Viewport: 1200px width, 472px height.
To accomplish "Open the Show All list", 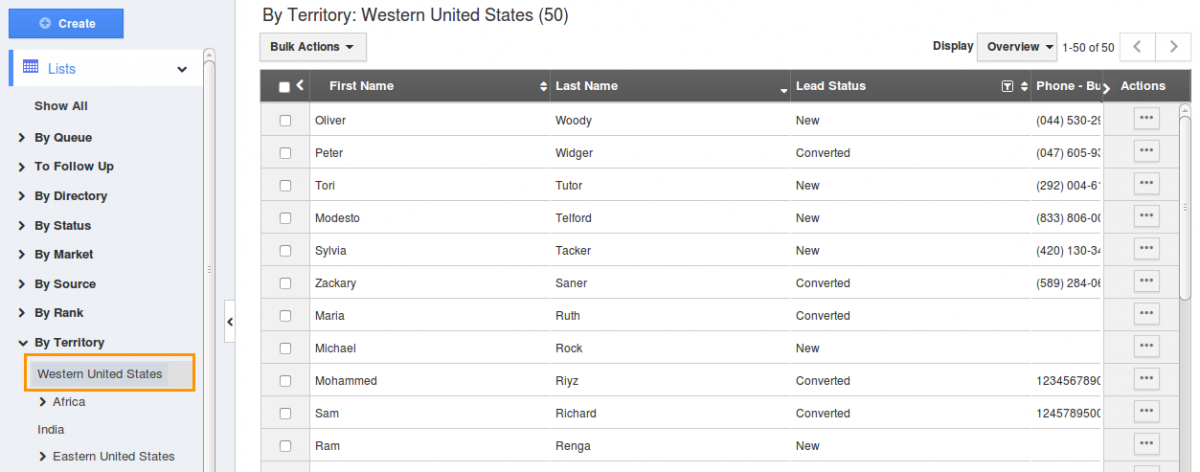I will (61, 105).
